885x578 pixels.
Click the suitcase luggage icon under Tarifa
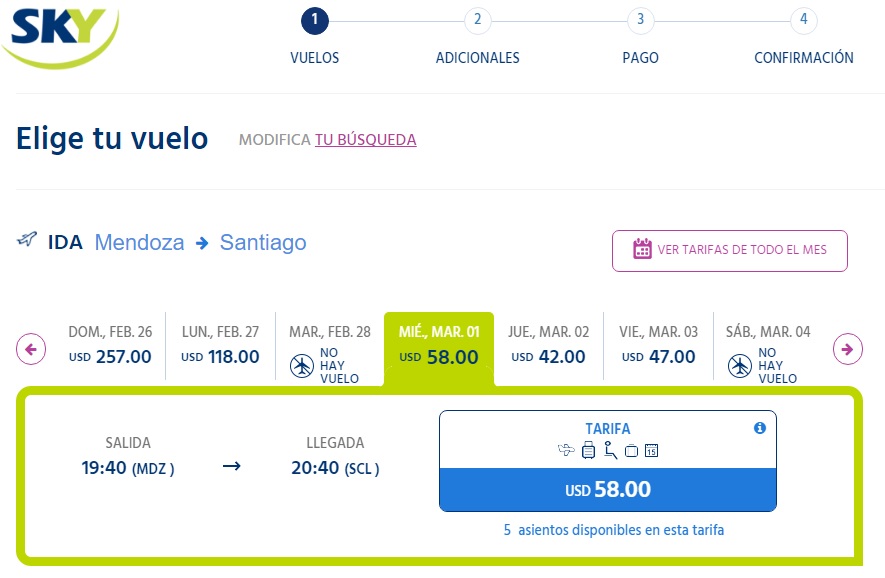point(588,451)
